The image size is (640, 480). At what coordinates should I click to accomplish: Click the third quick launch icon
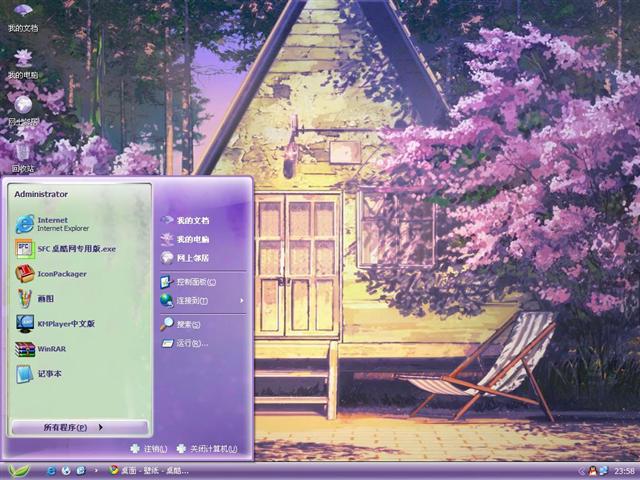pyautogui.click(x=80, y=471)
